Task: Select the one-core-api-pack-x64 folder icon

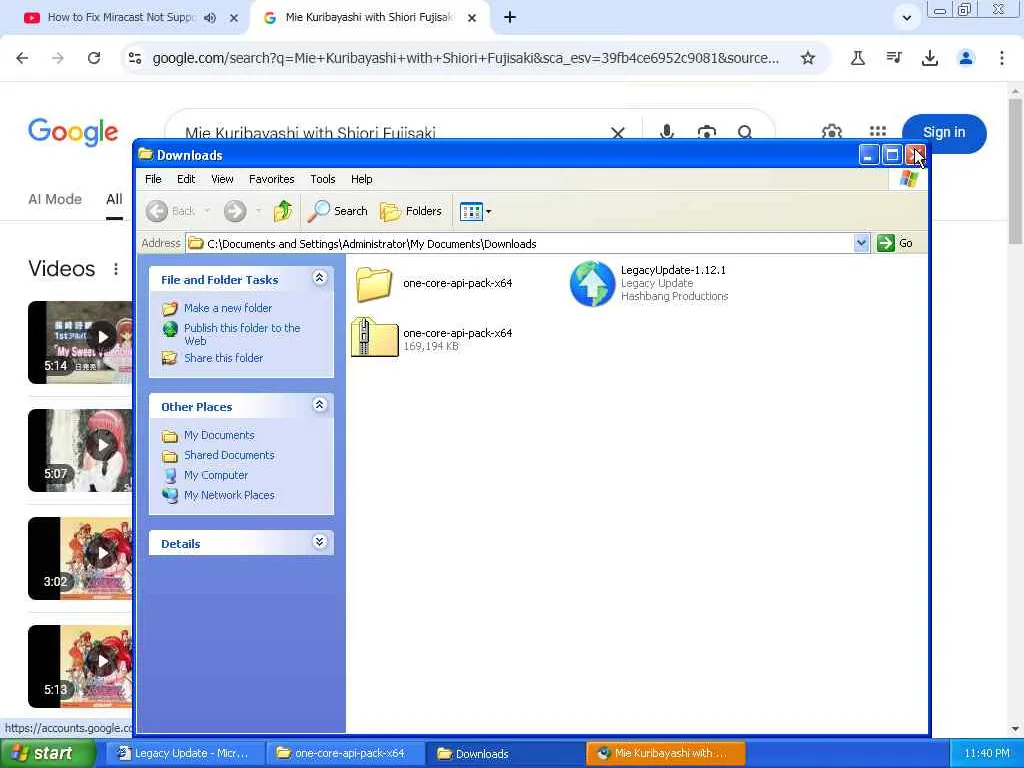Action: pos(374,284)
